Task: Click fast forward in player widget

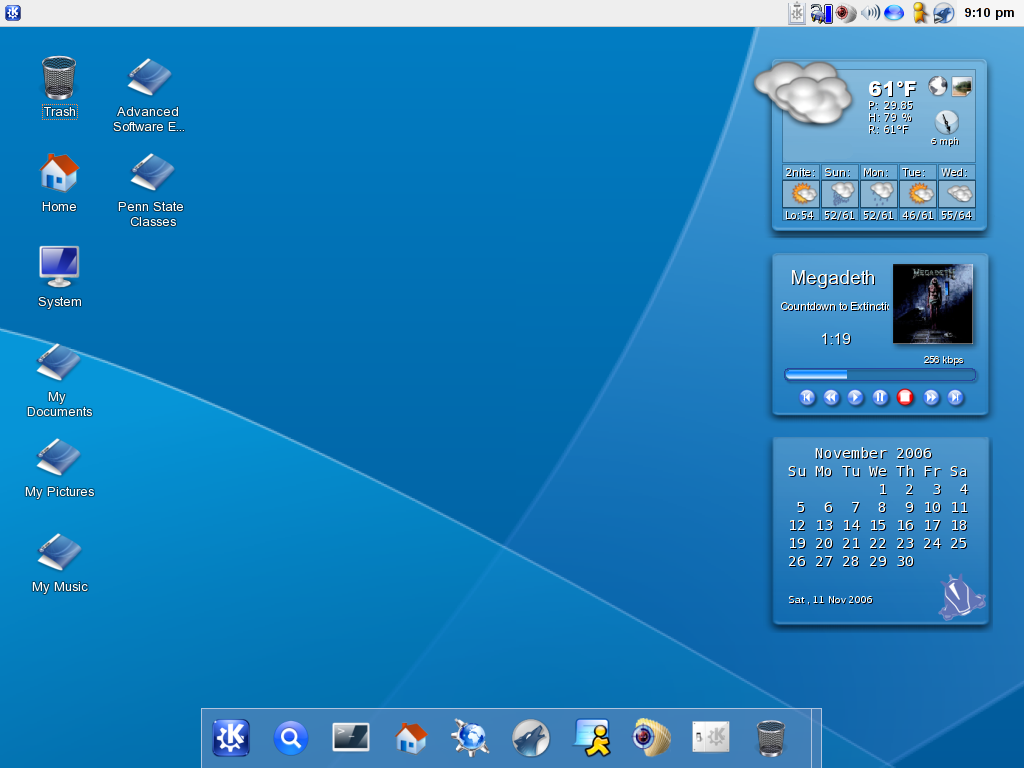Action: (931, 397)
